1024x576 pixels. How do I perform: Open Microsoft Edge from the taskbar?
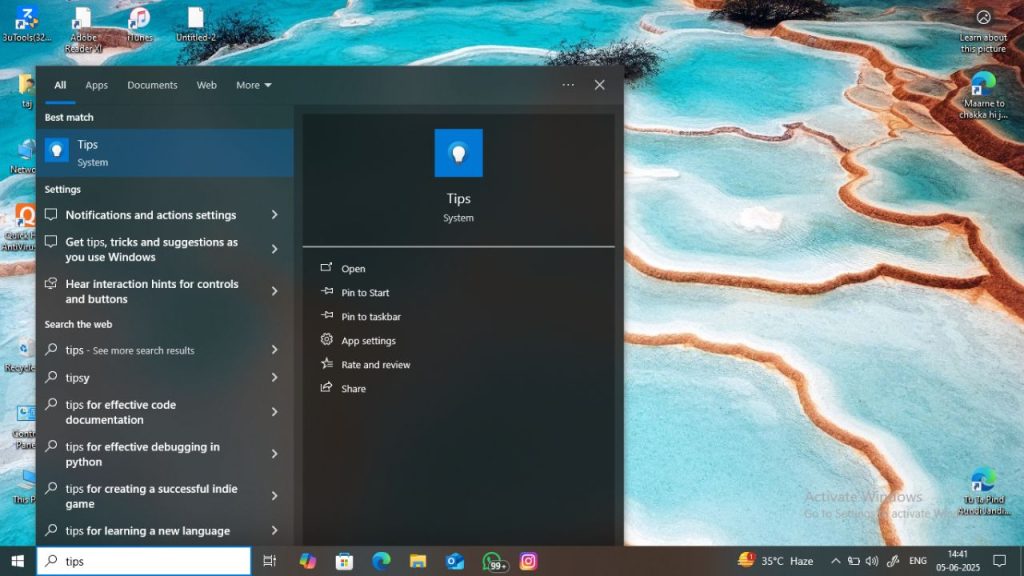pyautogui.click(x=381, y=561)
